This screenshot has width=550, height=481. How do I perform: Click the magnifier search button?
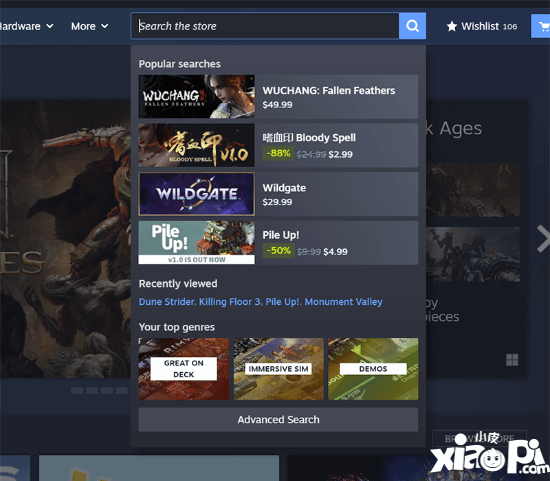[412, 26]
